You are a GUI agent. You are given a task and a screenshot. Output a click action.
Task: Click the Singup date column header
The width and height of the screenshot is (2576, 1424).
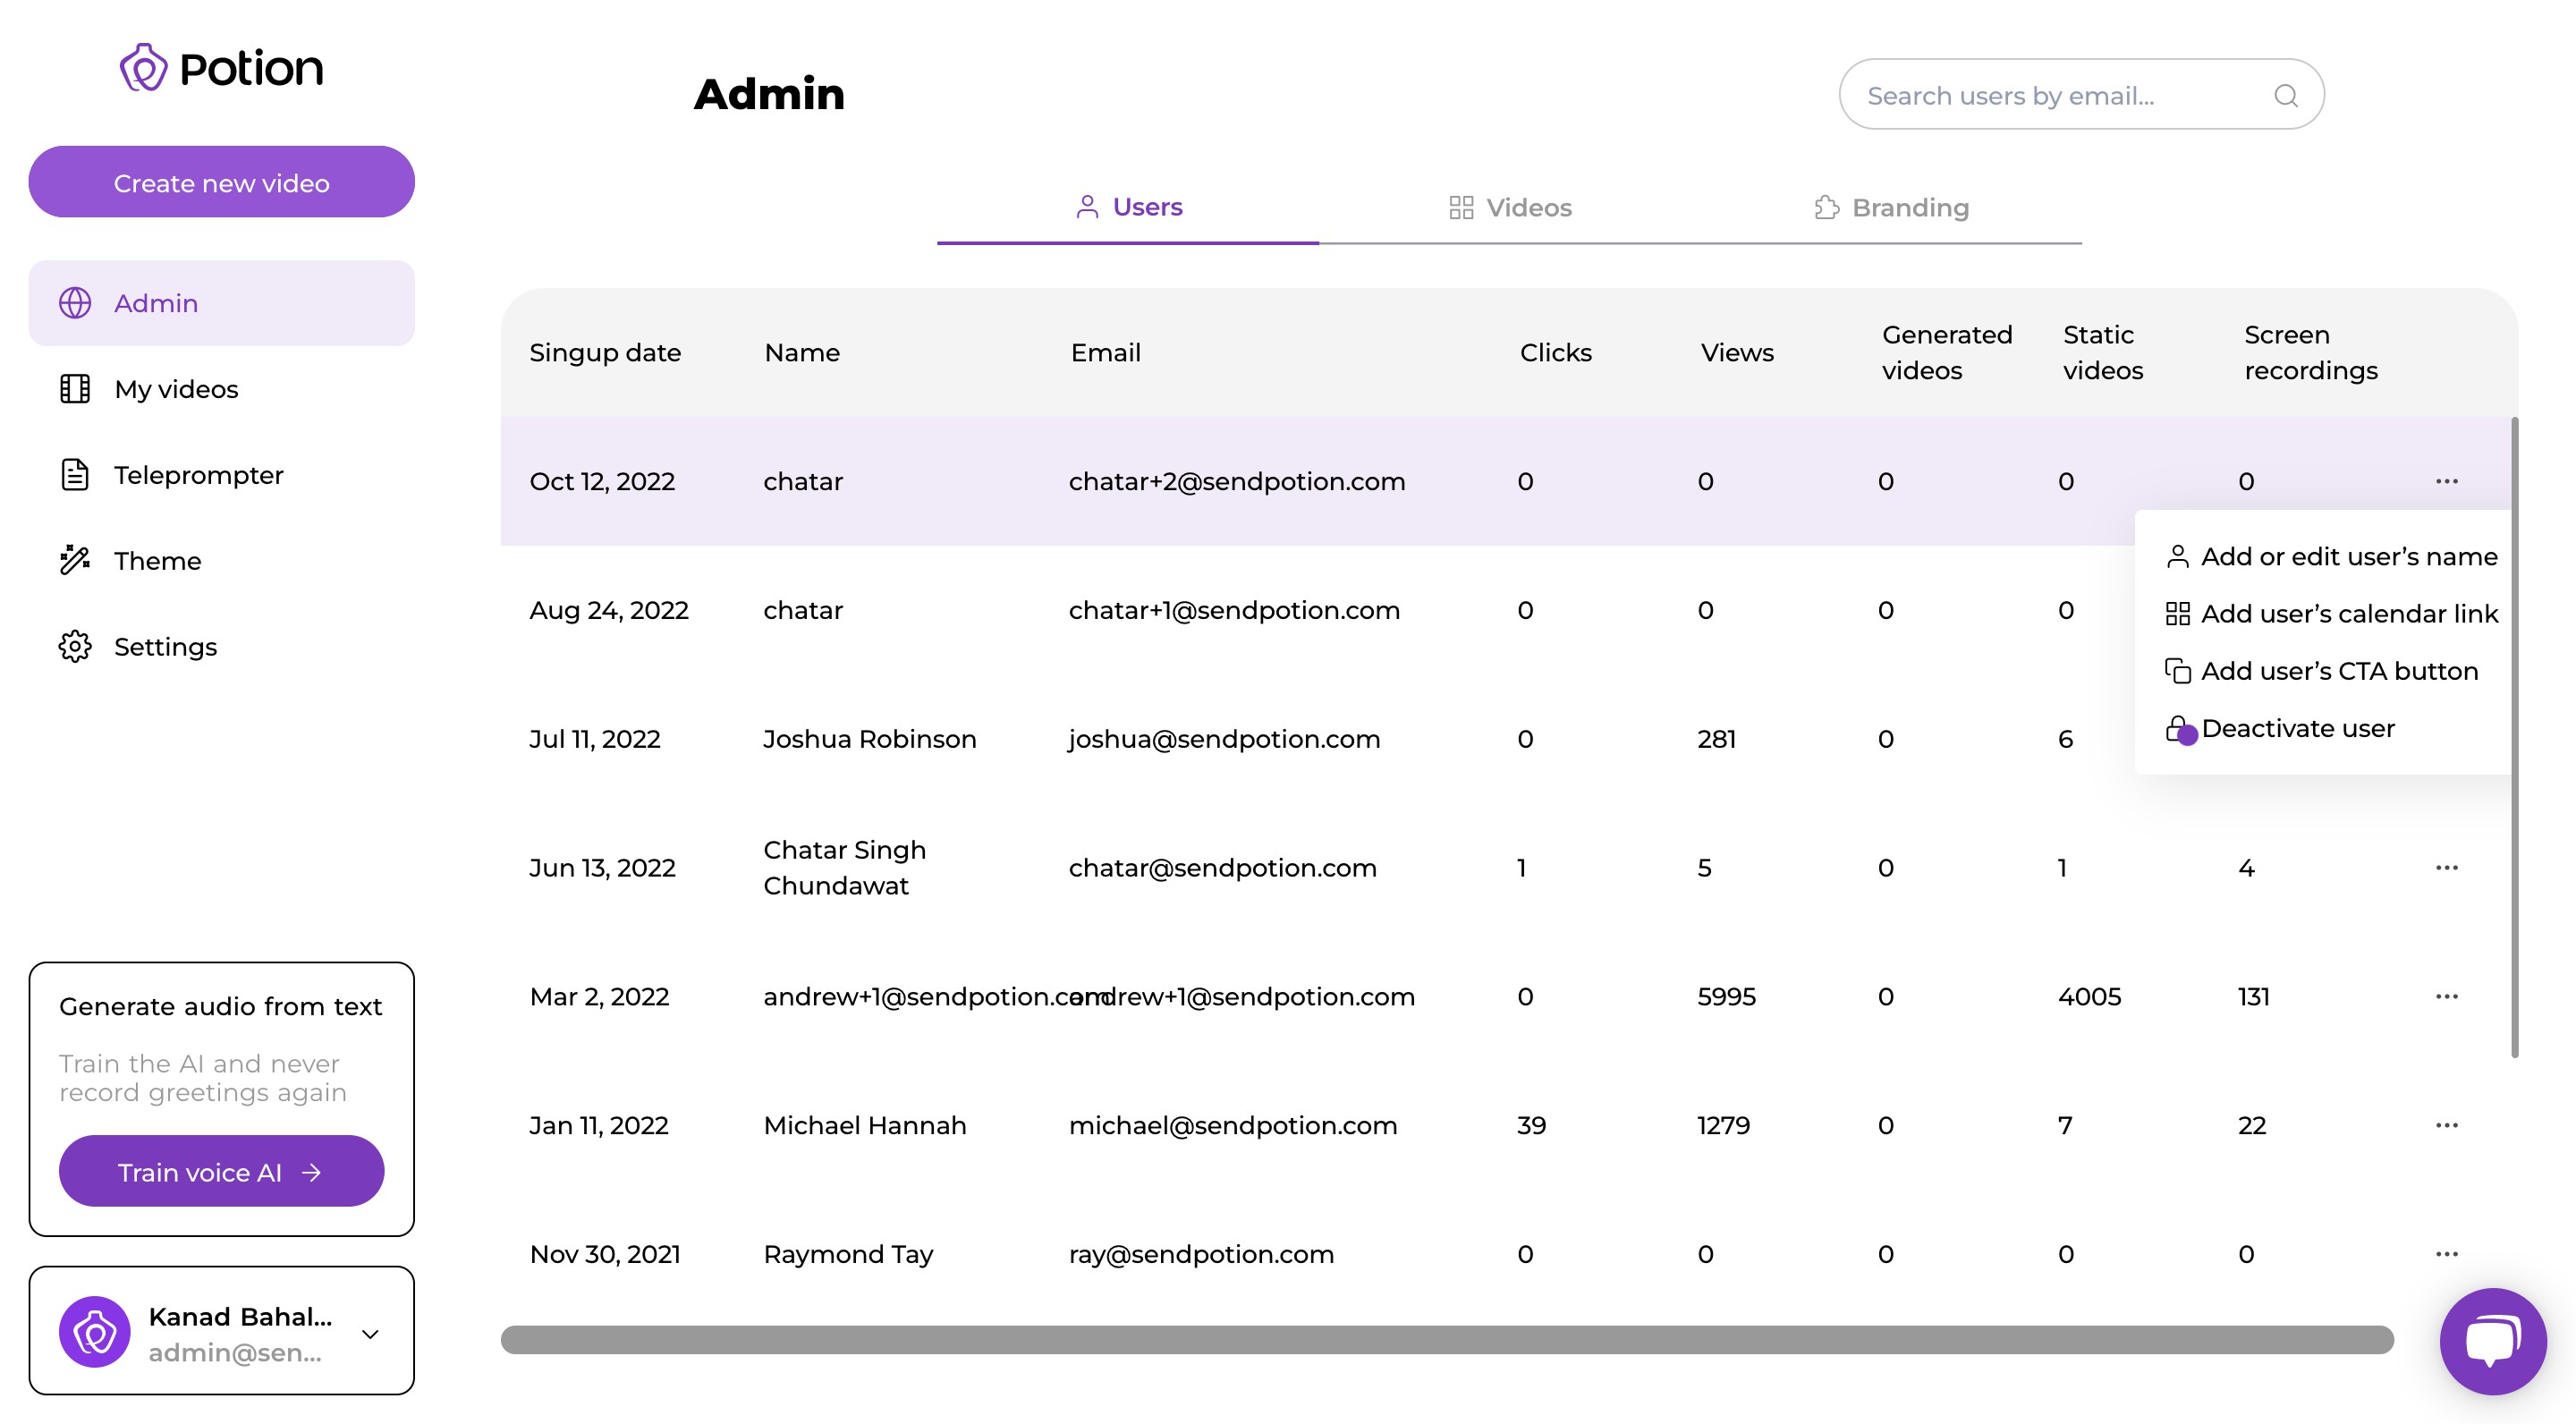(605, 352)
